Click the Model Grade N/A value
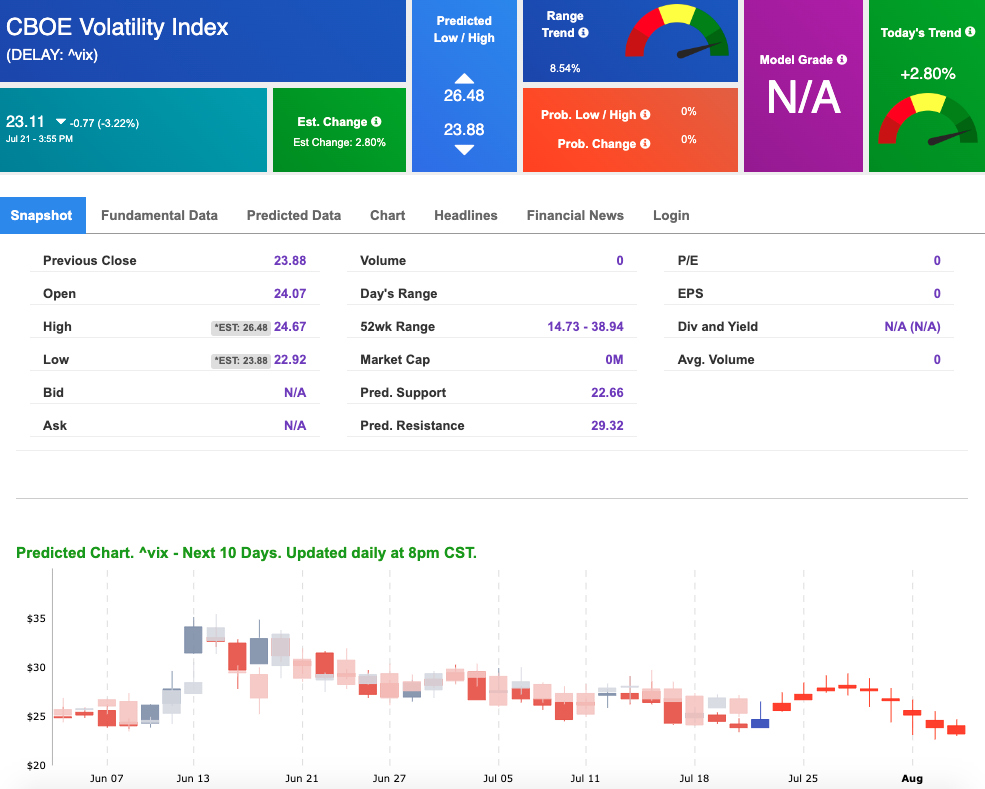Viewport: 985px width, 789px height. click(x=803, y=97)
